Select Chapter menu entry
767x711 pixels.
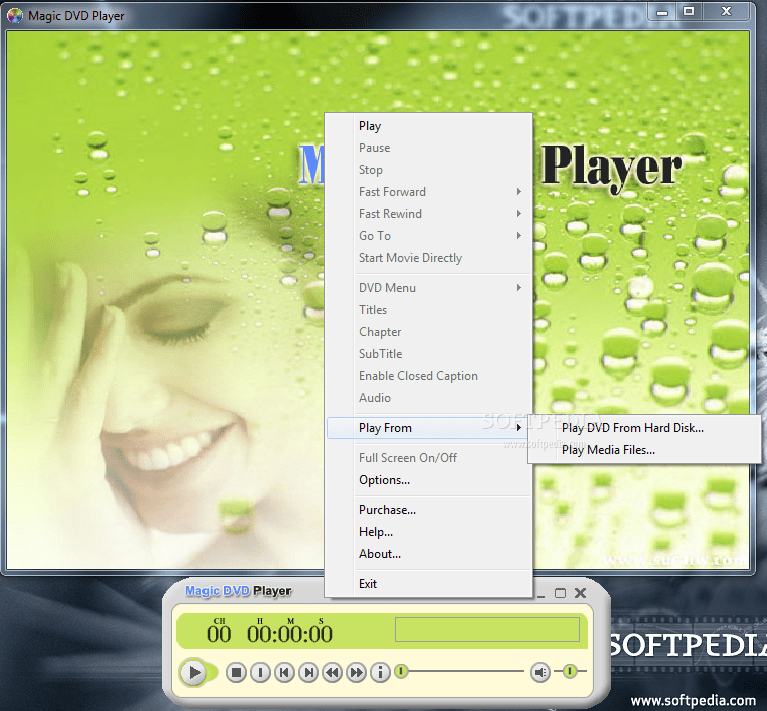429,332
